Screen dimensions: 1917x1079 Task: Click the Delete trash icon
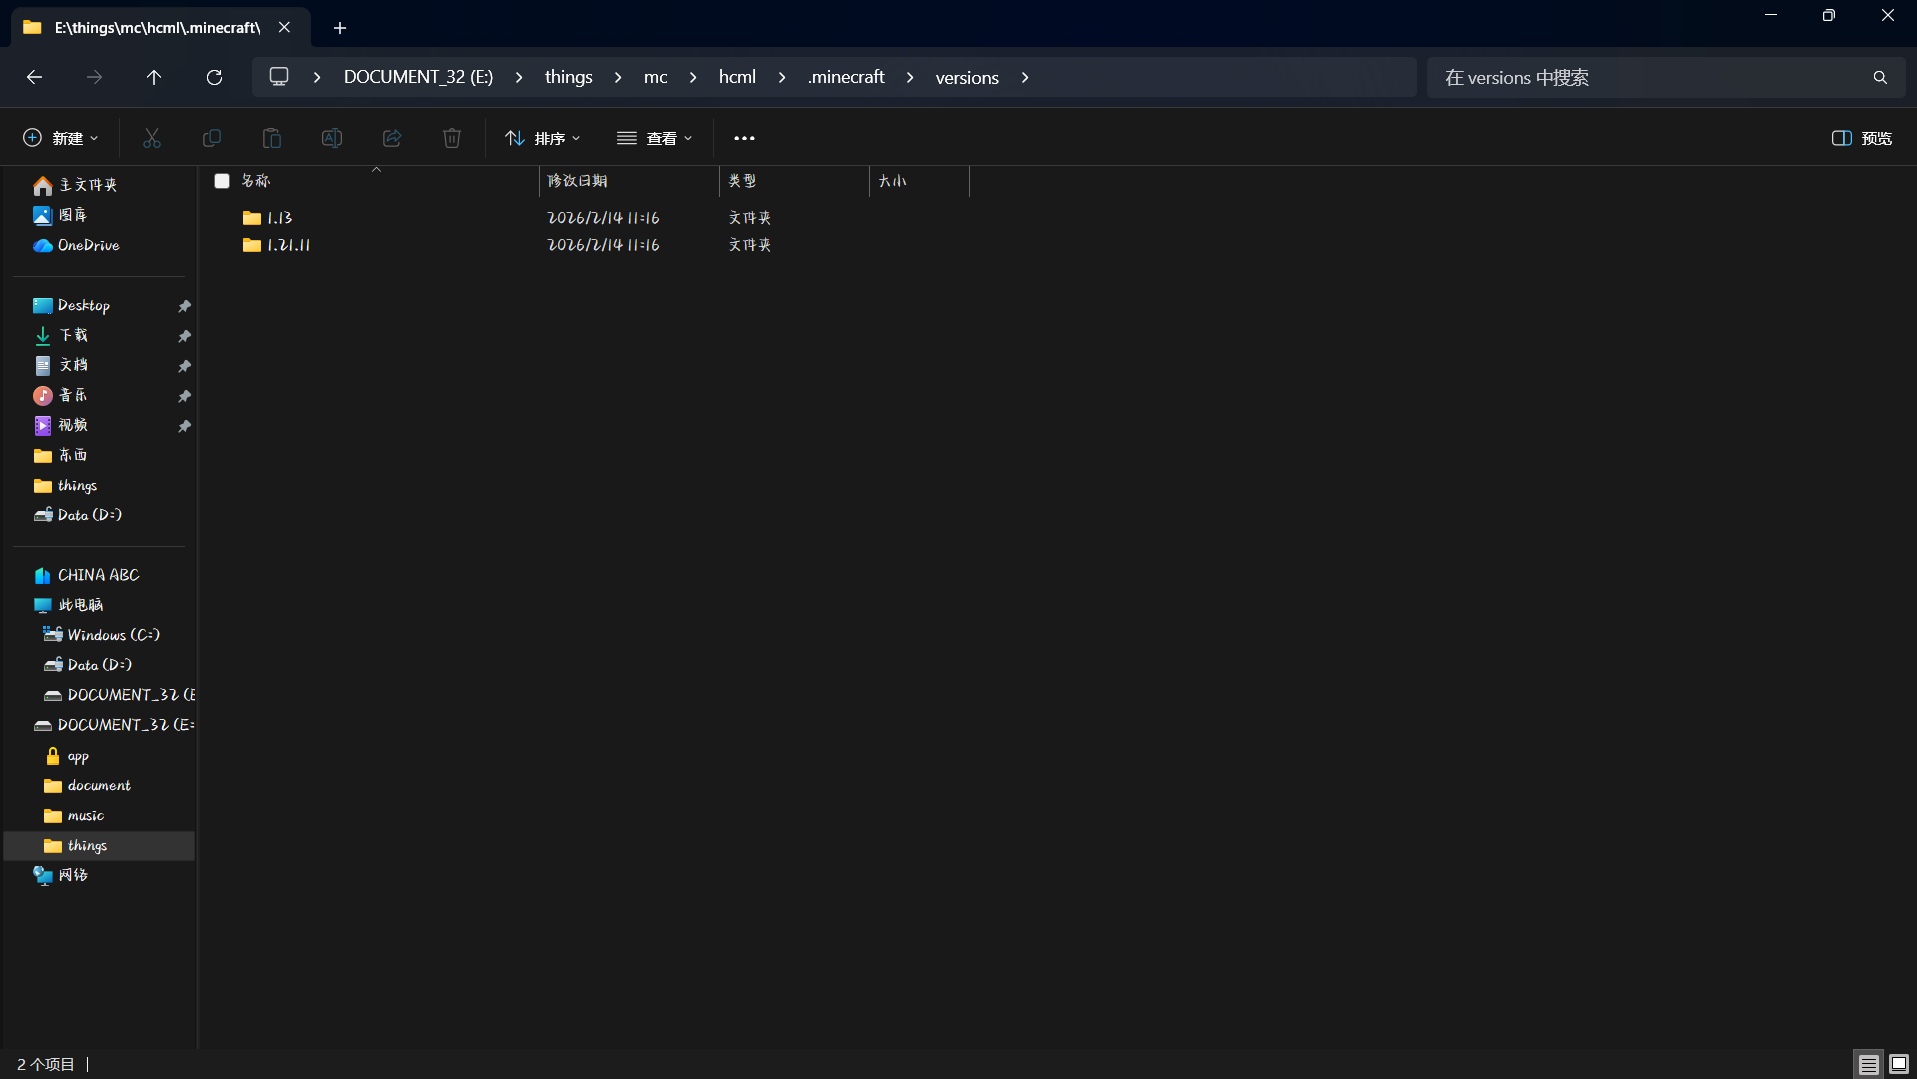pos(452,138)
